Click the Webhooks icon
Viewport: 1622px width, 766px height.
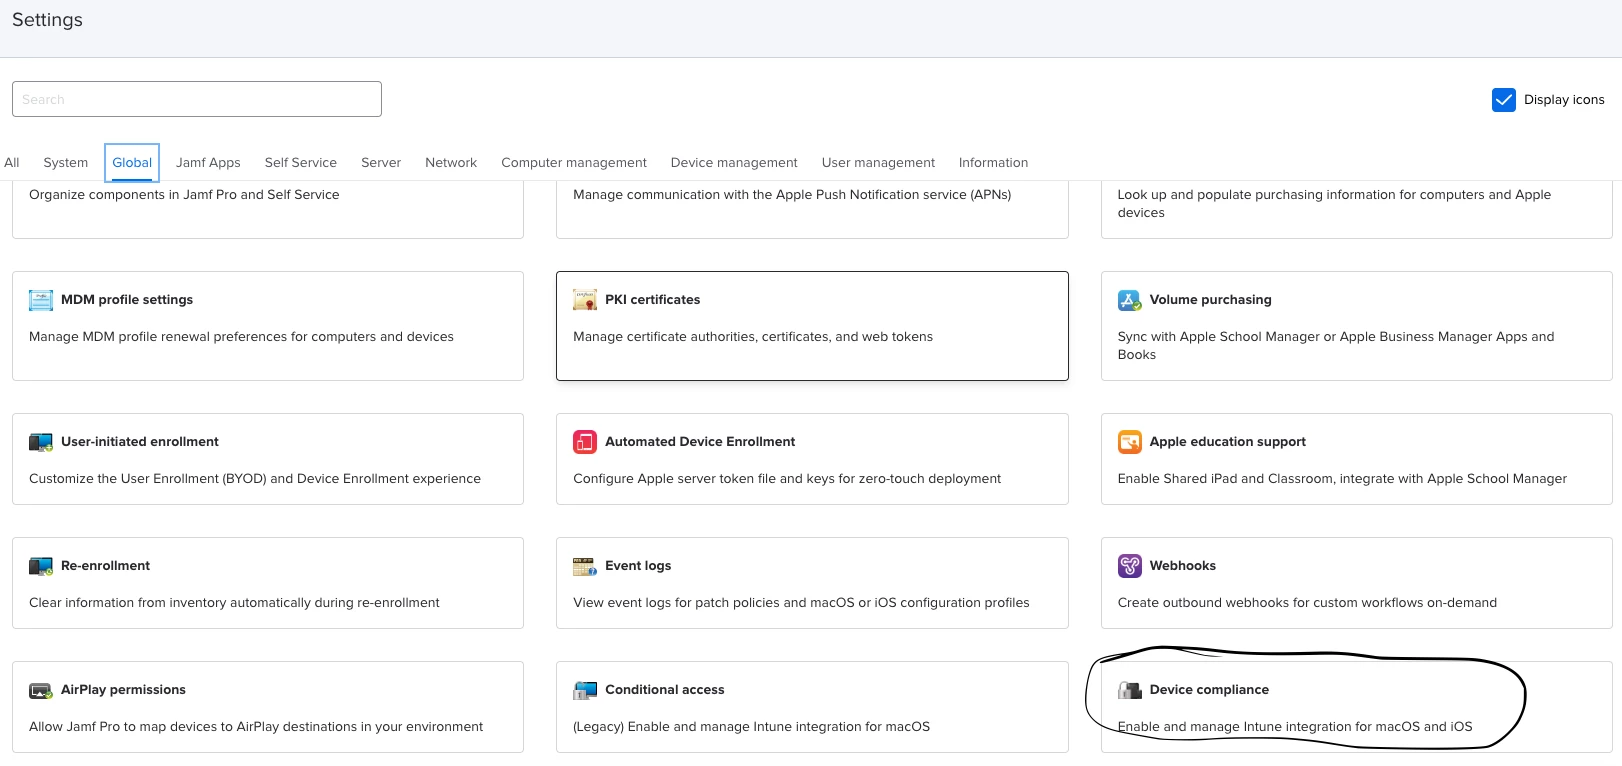pyautogui.click(x=1130, y=566)
